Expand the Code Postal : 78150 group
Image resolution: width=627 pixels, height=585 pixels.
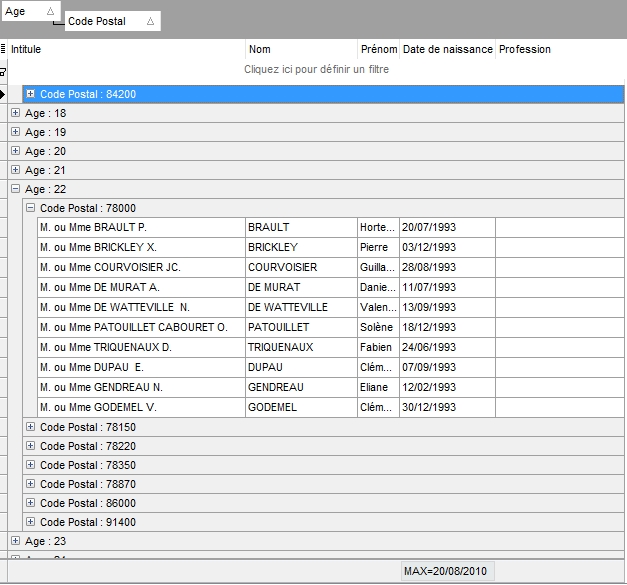pos(30,427)
